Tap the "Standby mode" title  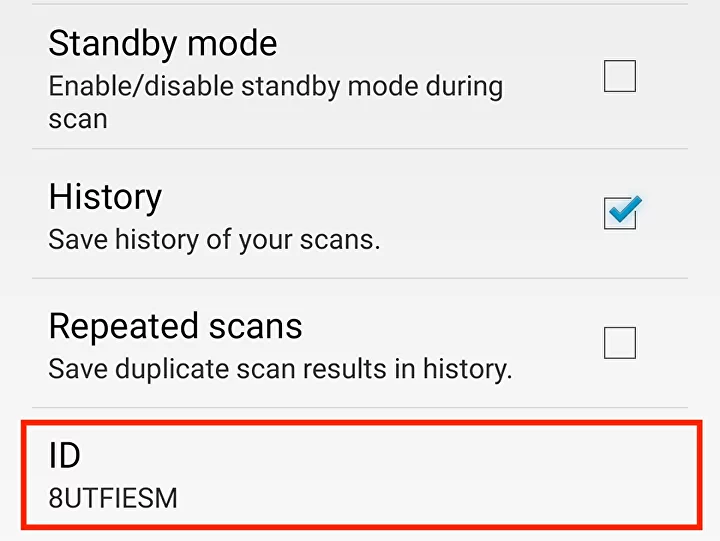(163, 44)
